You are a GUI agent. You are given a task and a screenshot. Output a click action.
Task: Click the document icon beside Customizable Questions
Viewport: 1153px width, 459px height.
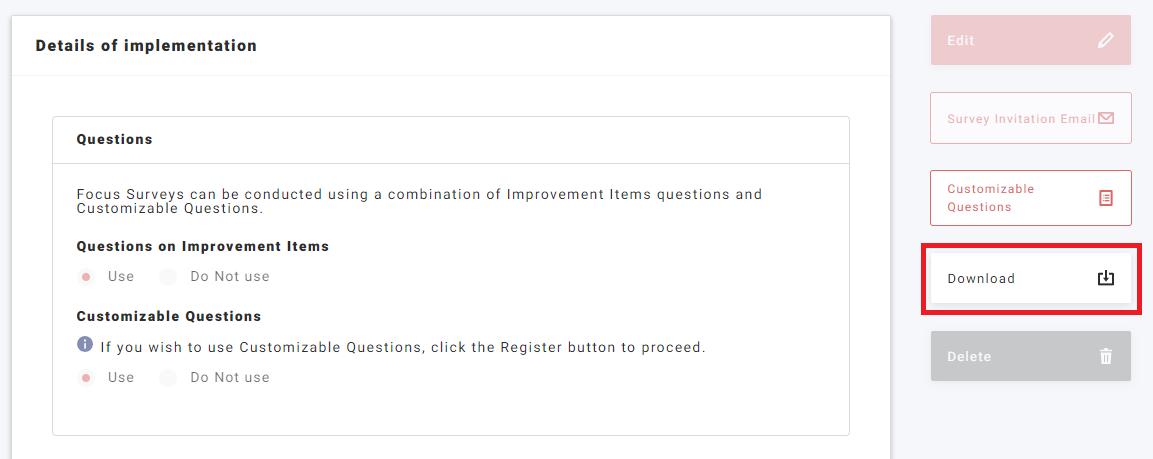[x=1106, y=198]
